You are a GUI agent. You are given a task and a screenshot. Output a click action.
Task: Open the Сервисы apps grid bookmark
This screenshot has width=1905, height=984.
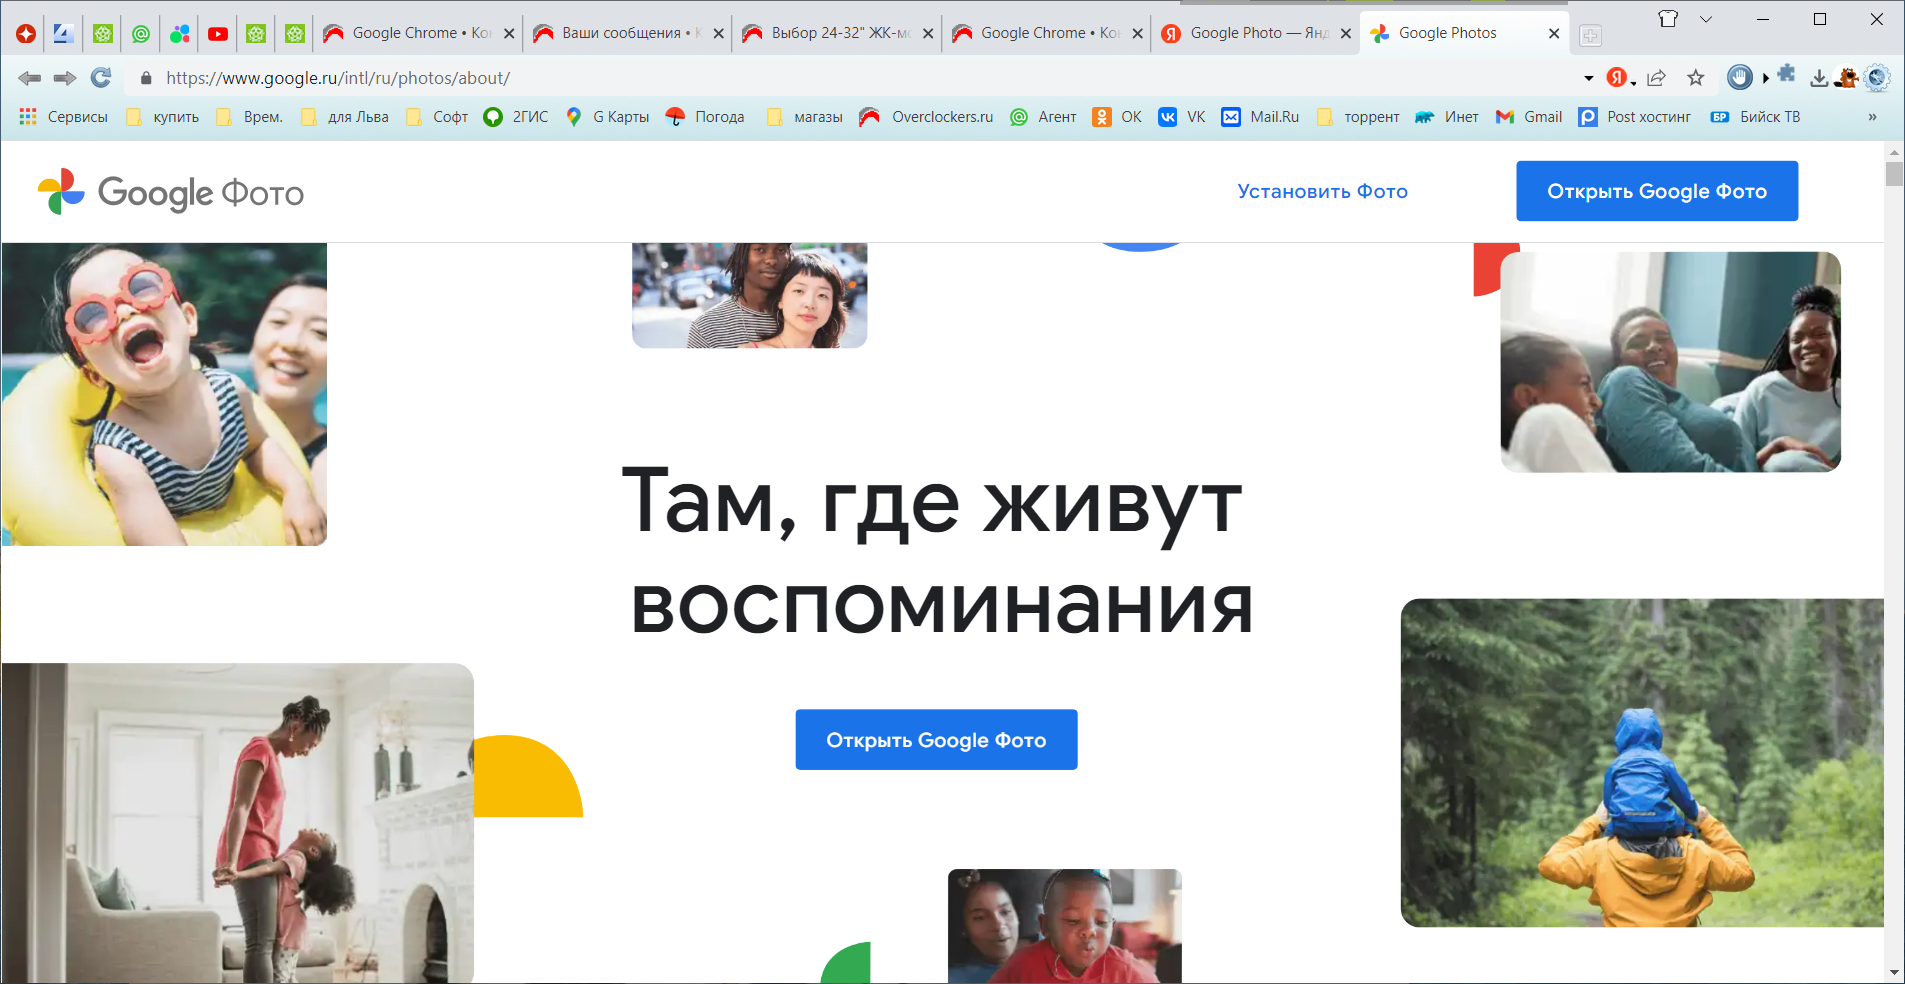tap(63, 117)
